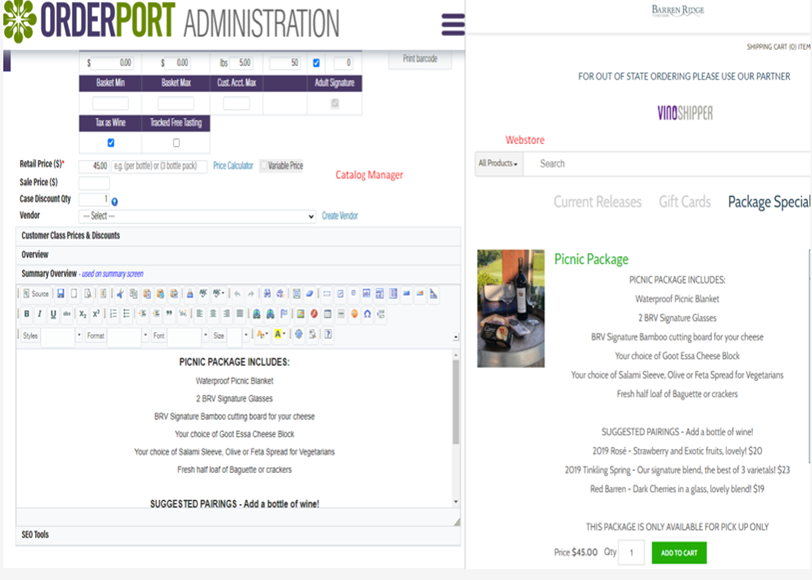Toggle Strikethrough formatting

click(x=67, y=313)
